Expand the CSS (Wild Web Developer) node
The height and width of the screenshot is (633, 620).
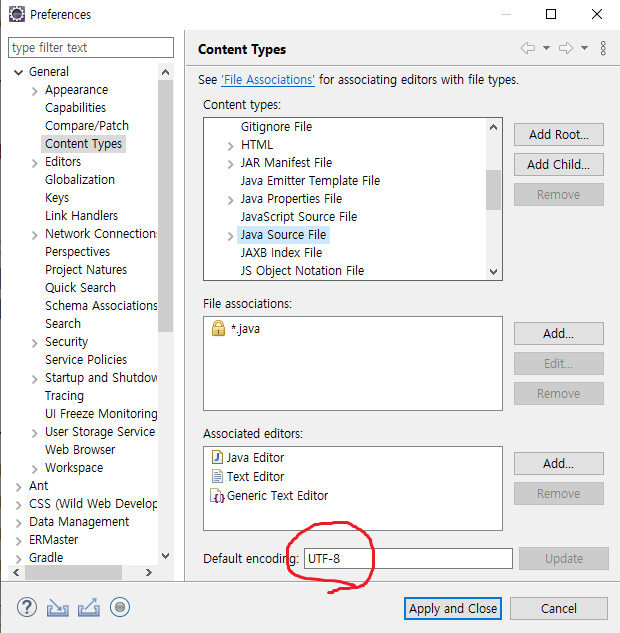[18, 505]
